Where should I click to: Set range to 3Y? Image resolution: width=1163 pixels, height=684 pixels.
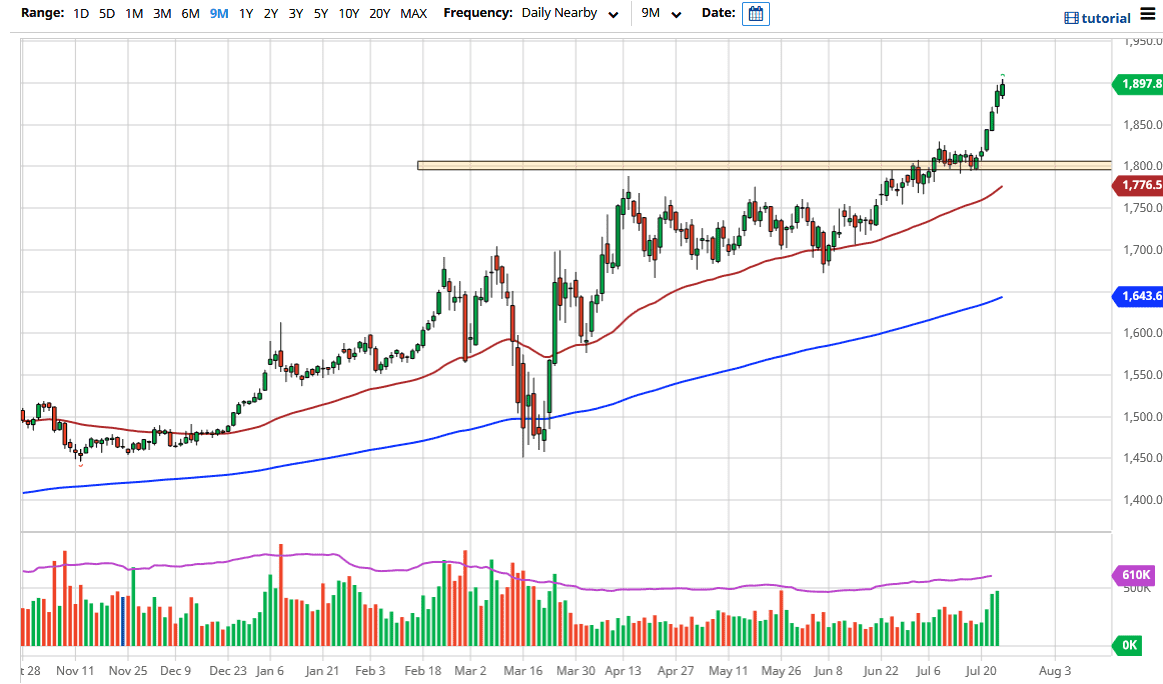[x=295, y=13]
